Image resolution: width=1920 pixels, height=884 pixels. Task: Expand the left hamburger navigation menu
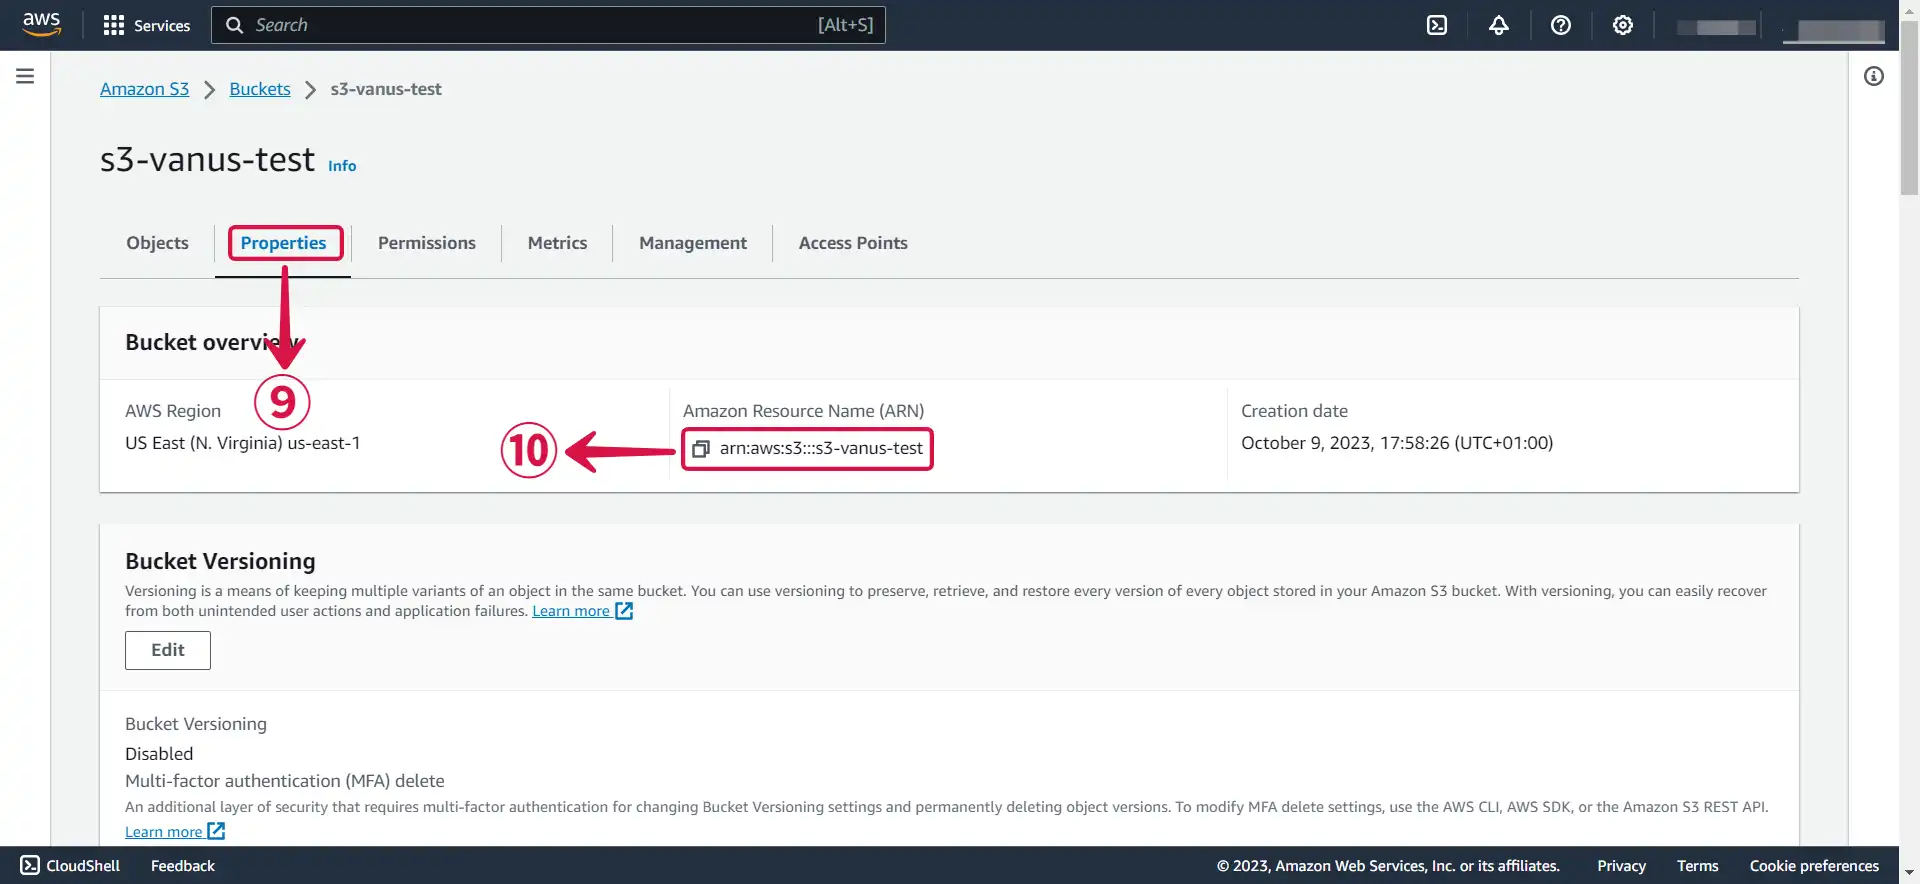pos(25,76)
